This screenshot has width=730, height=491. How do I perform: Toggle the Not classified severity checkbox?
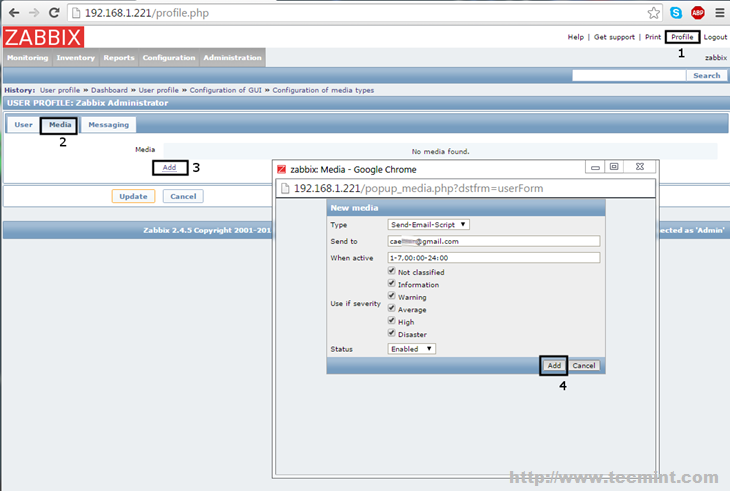tap(392, 271)
